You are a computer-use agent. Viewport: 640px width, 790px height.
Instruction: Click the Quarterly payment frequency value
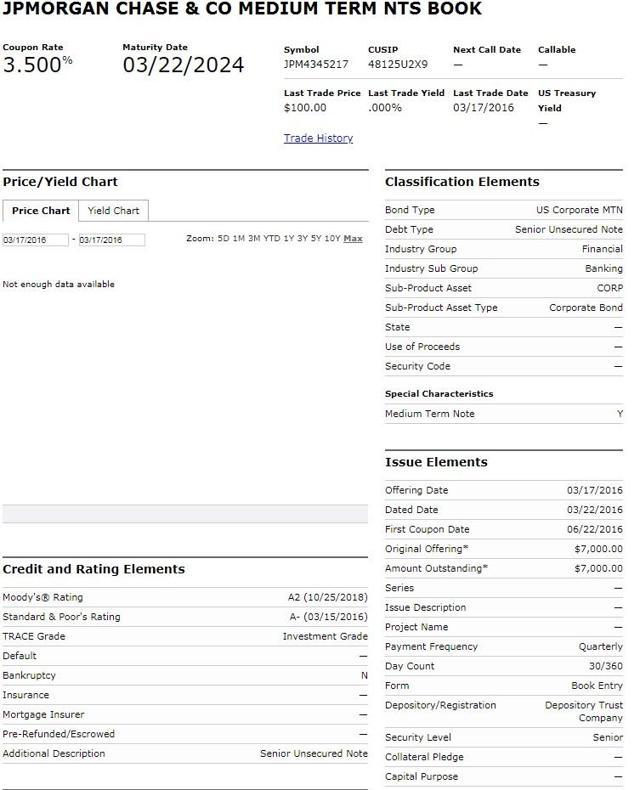(601, 647)
